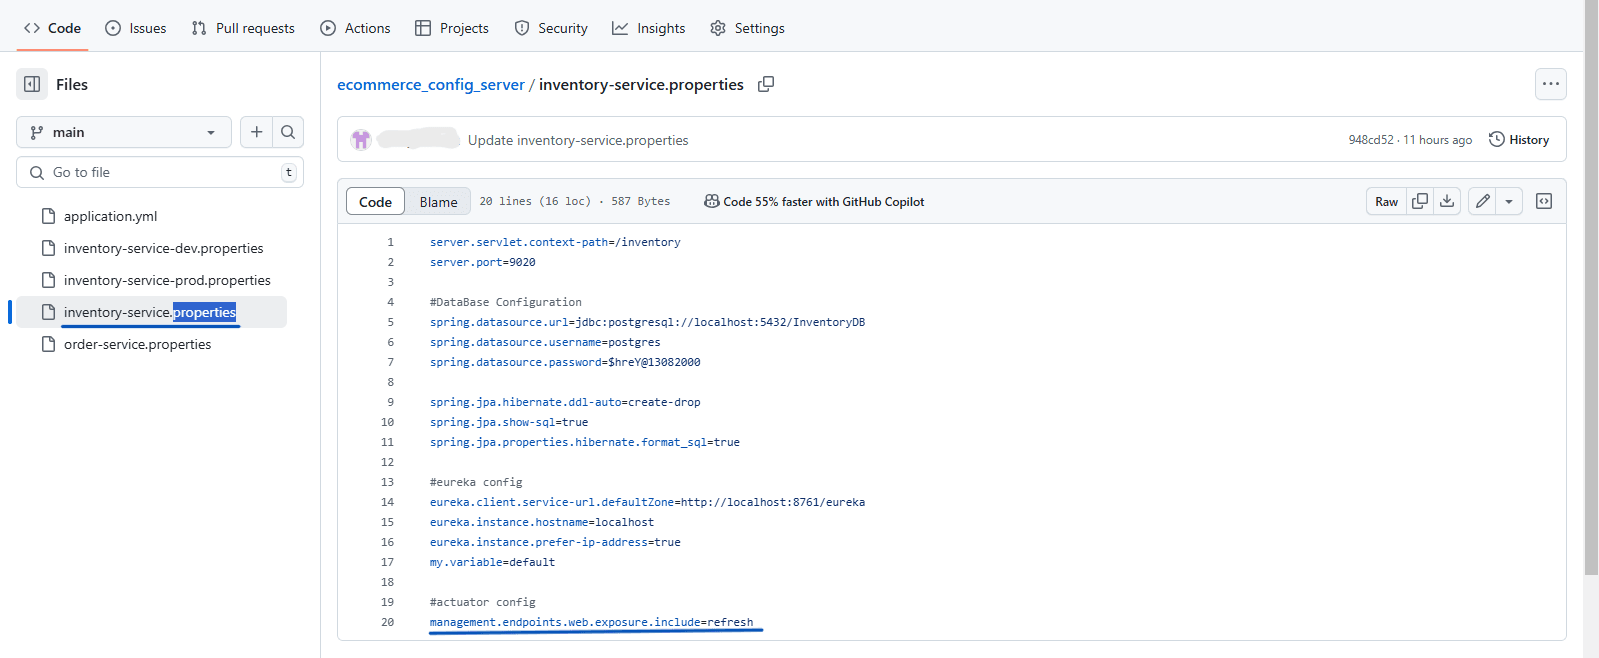Open the main branch selector dropdown

pyautogui.click(x=124, y=132)
